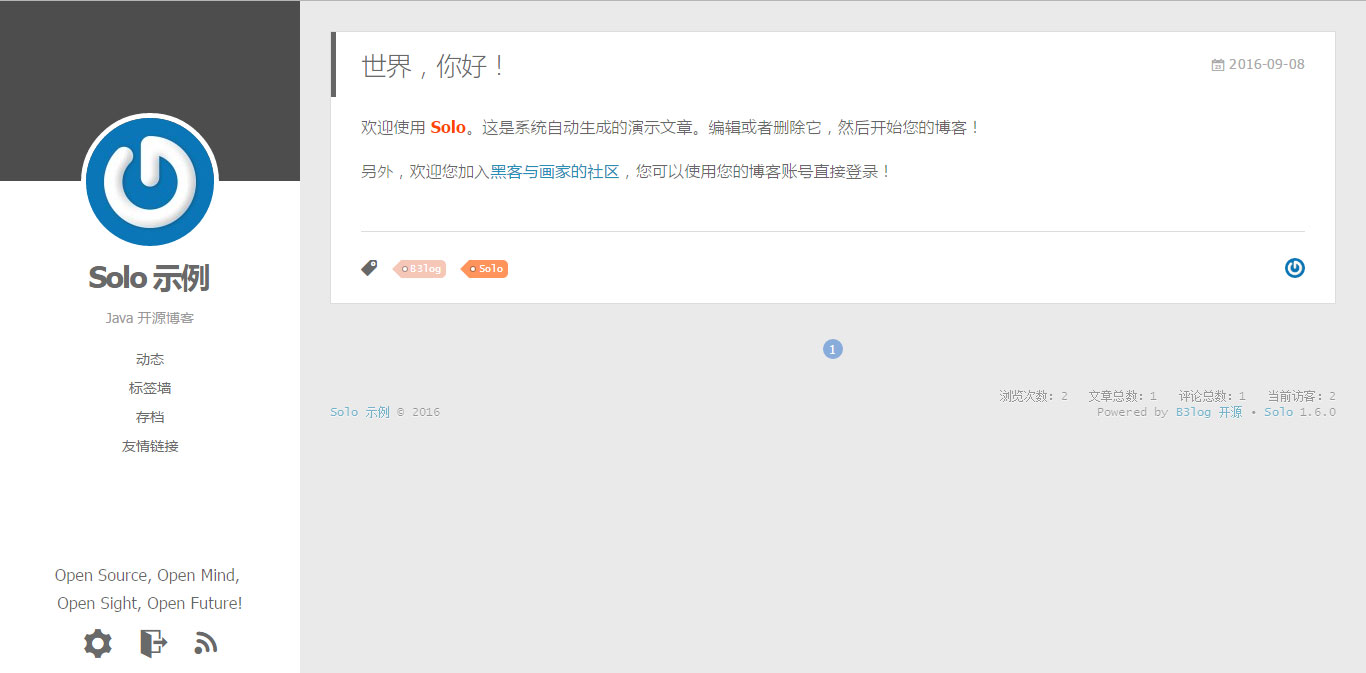Click the Java 开源博客 subtitle

click(150, 318)
